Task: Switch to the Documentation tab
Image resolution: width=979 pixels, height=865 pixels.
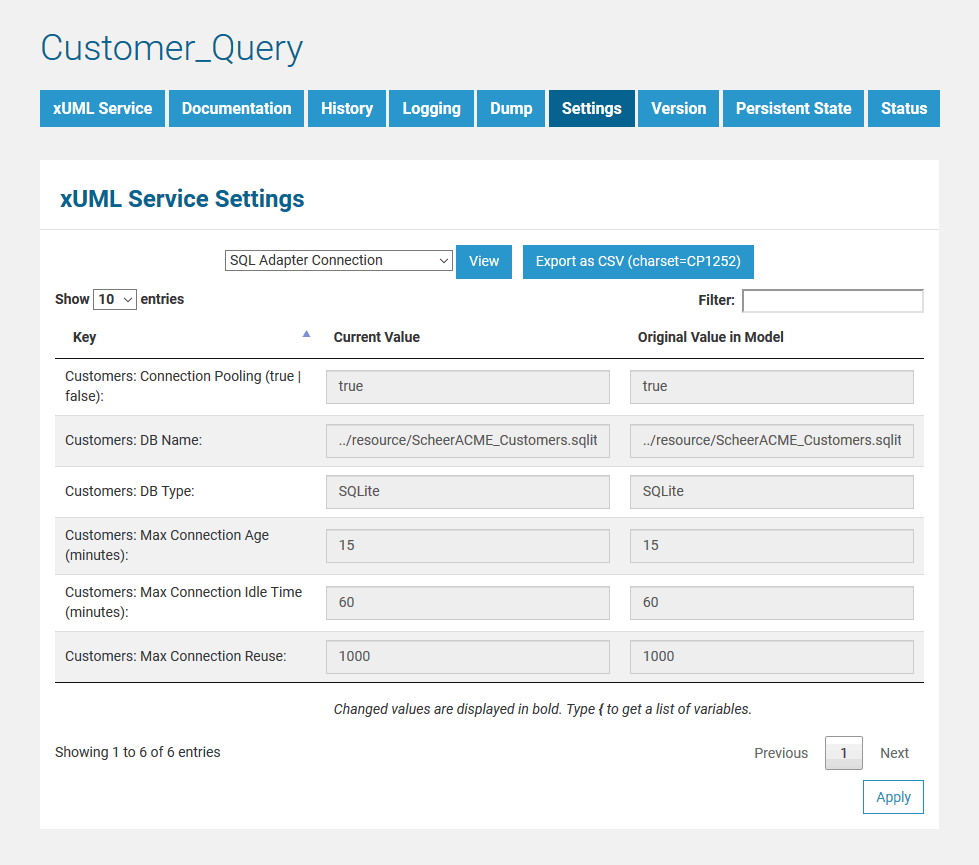Action: click(236, 108)
